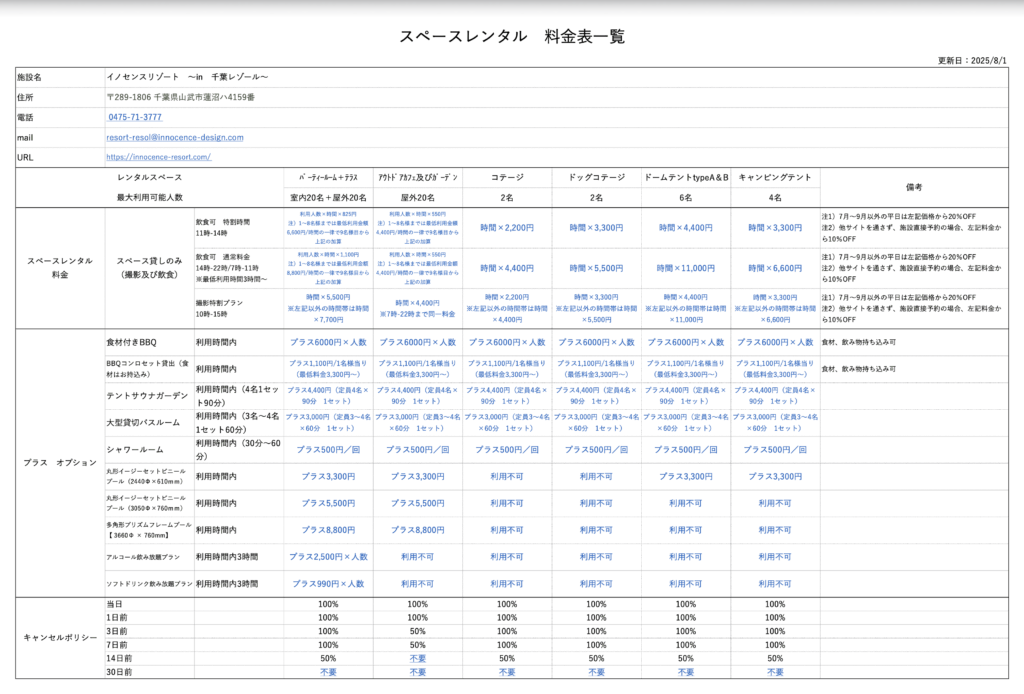Select the プラス990円×人数 soft drink cell
Screen dimensions: 1024x694
coord(328,583)
